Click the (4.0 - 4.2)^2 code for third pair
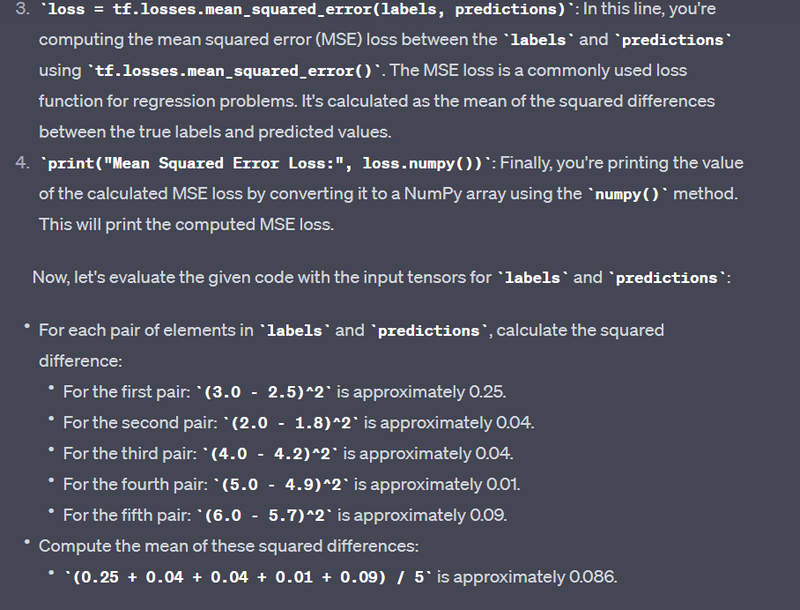Image resolution: width=800 pixels, height=610 pixels. [x=270, y=453]
